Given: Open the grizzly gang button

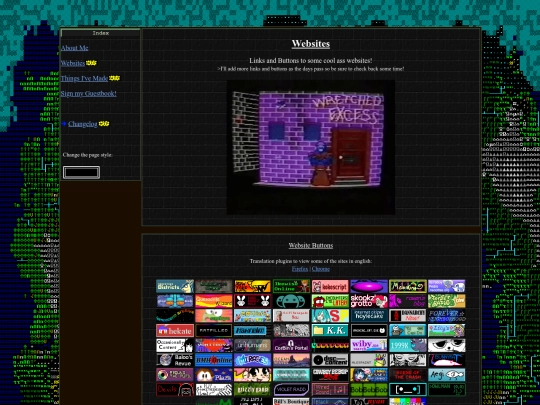Looking at the screenshot, I should [x=253, y=390].
